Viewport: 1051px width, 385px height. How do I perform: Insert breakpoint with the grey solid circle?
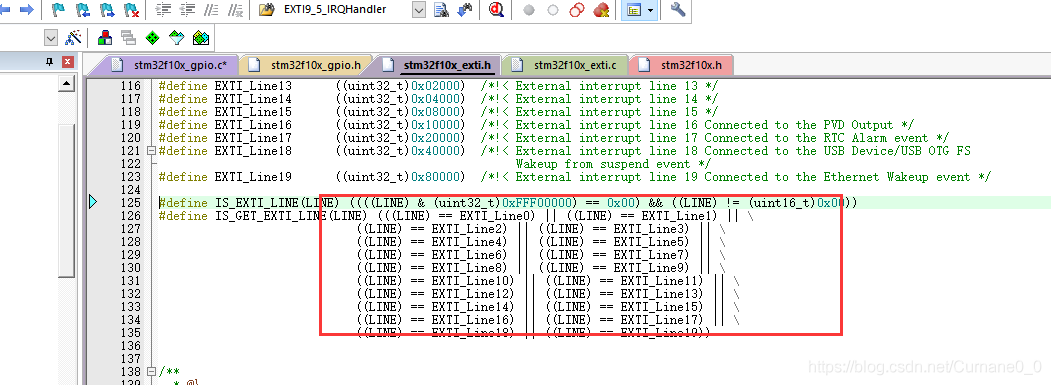[x=529, y=10]
